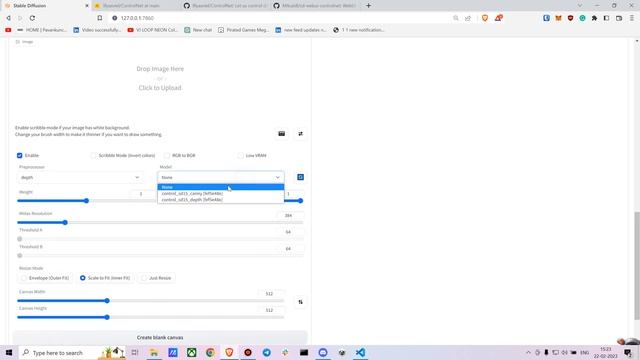Open the Video successfully bookmark
The width and height of the screenshot is (640, 360).
click(x=97, y=30)
